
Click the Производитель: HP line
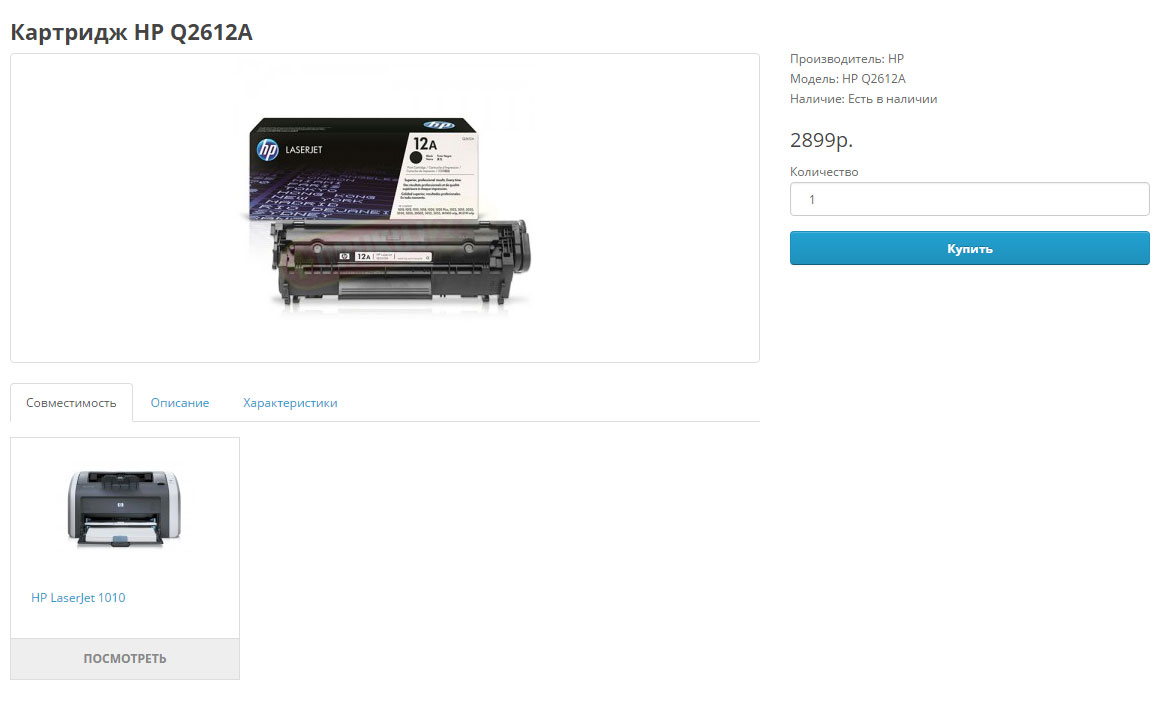tap(847, 59)
